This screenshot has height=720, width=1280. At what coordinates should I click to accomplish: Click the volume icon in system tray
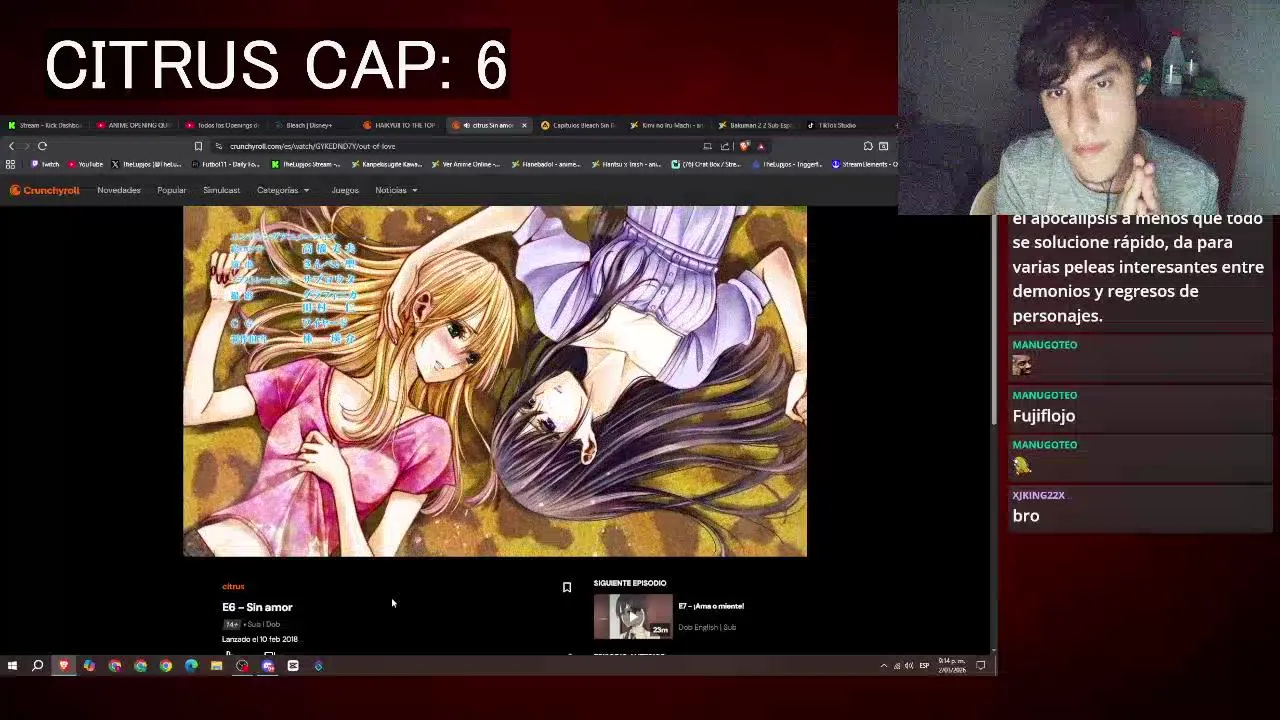coord(909,666)
